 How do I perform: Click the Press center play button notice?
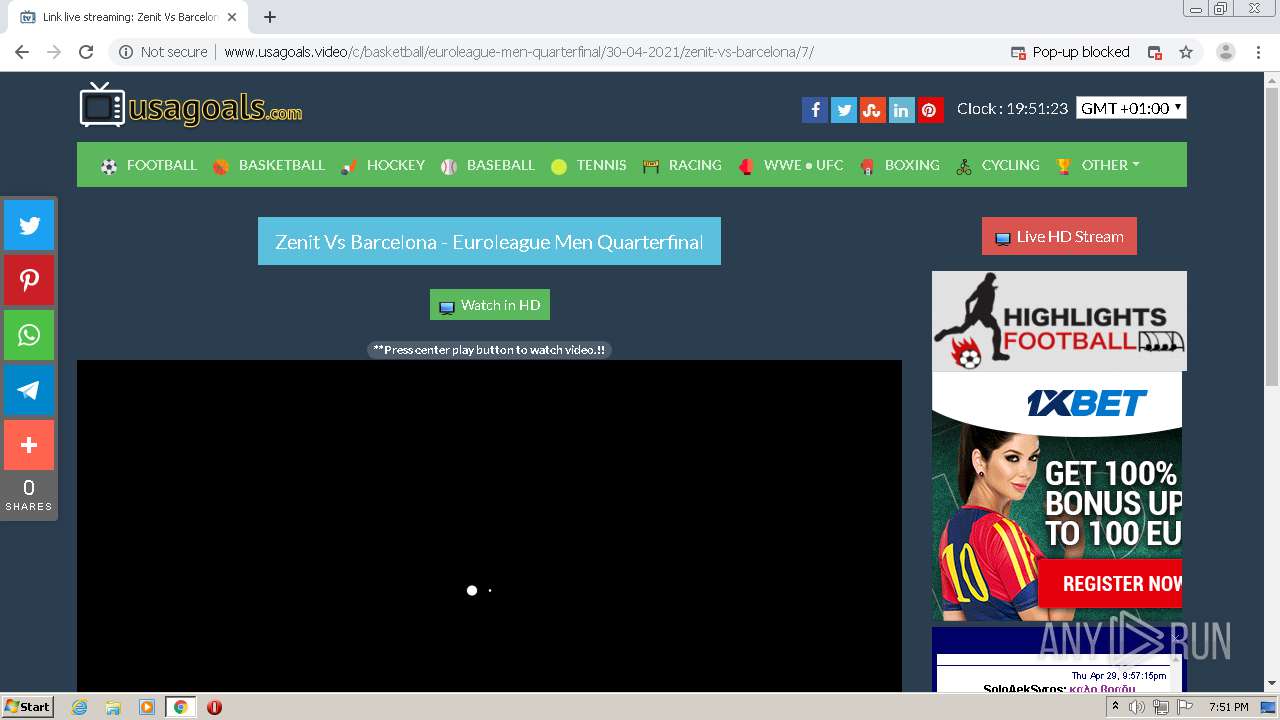coord(489,350)
